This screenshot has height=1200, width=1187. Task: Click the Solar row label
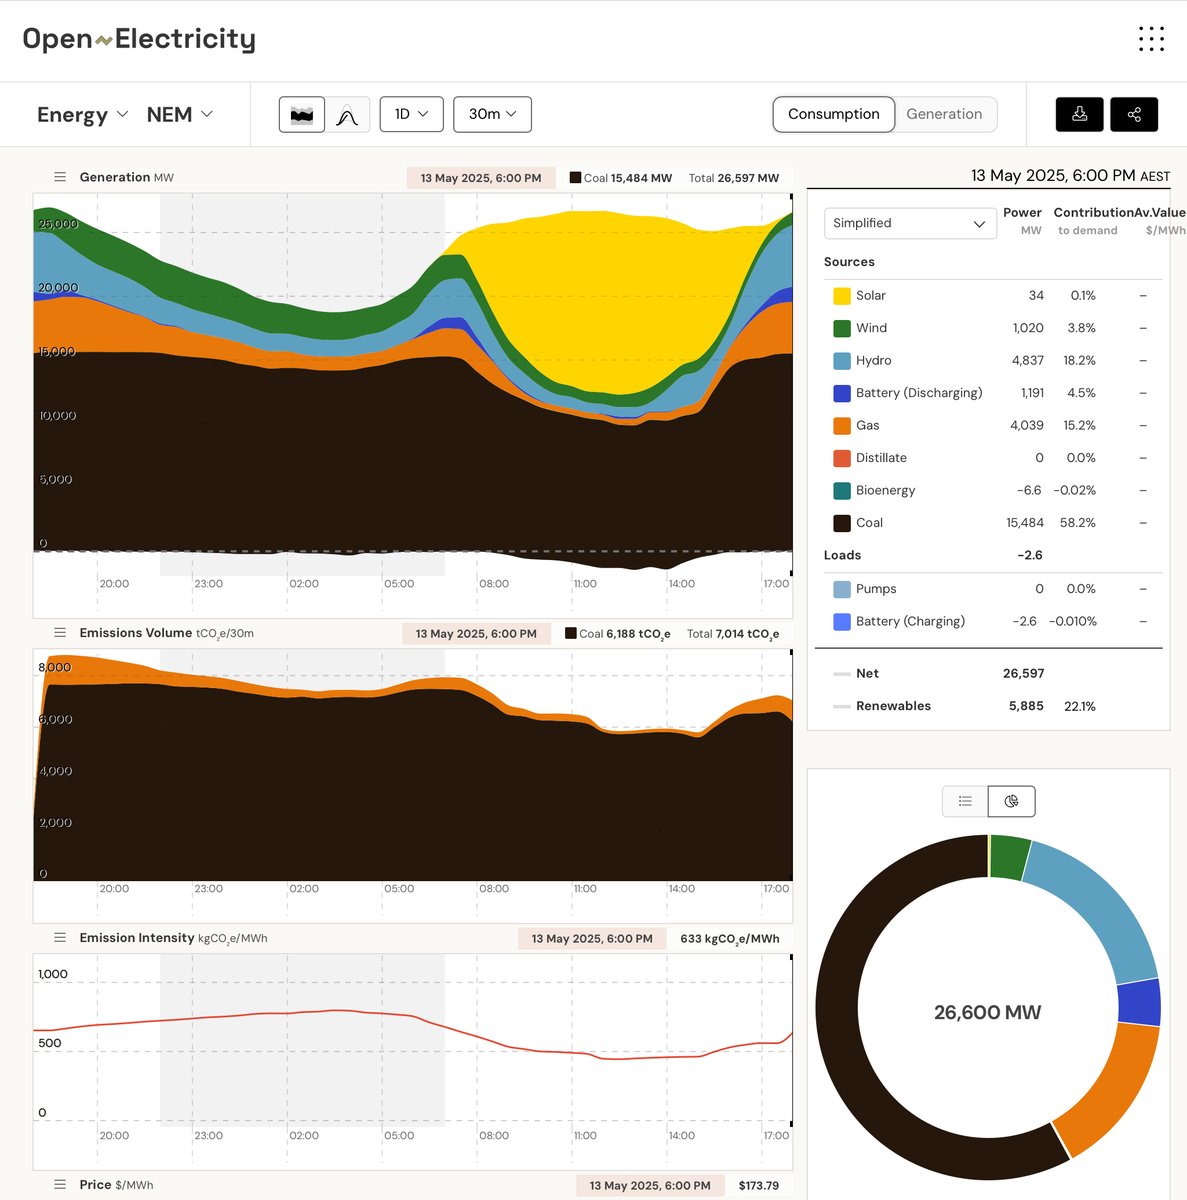coord(870,295)
